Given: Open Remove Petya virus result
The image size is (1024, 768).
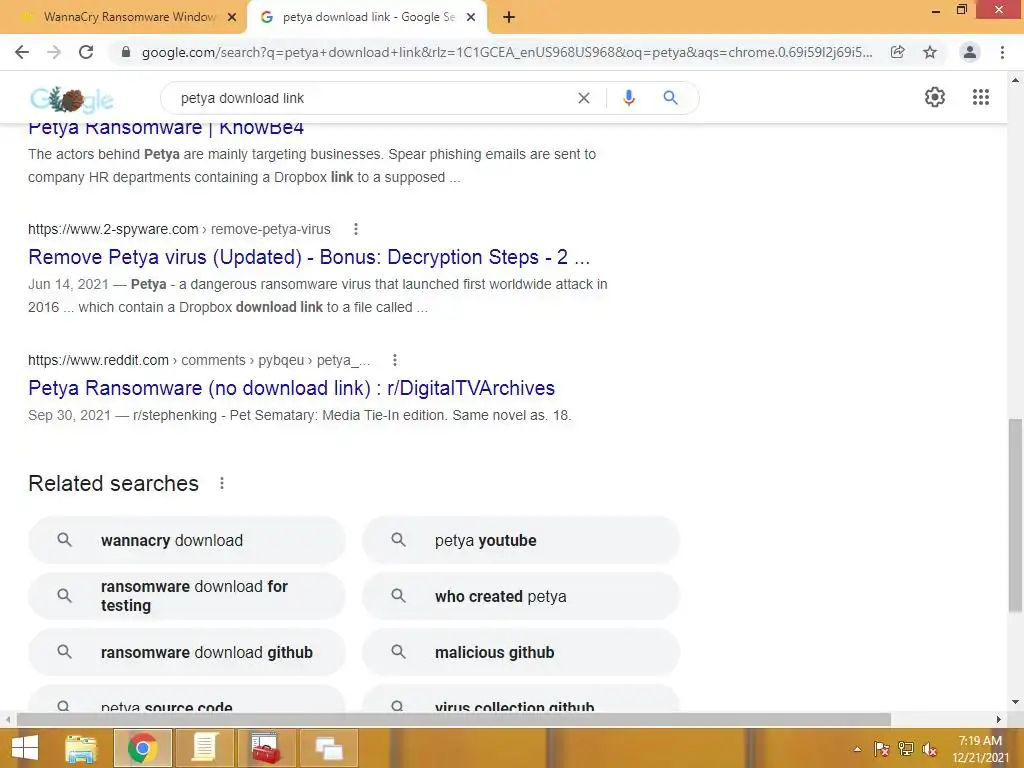Looking at the screenshot, I should (x=309, y=257).
